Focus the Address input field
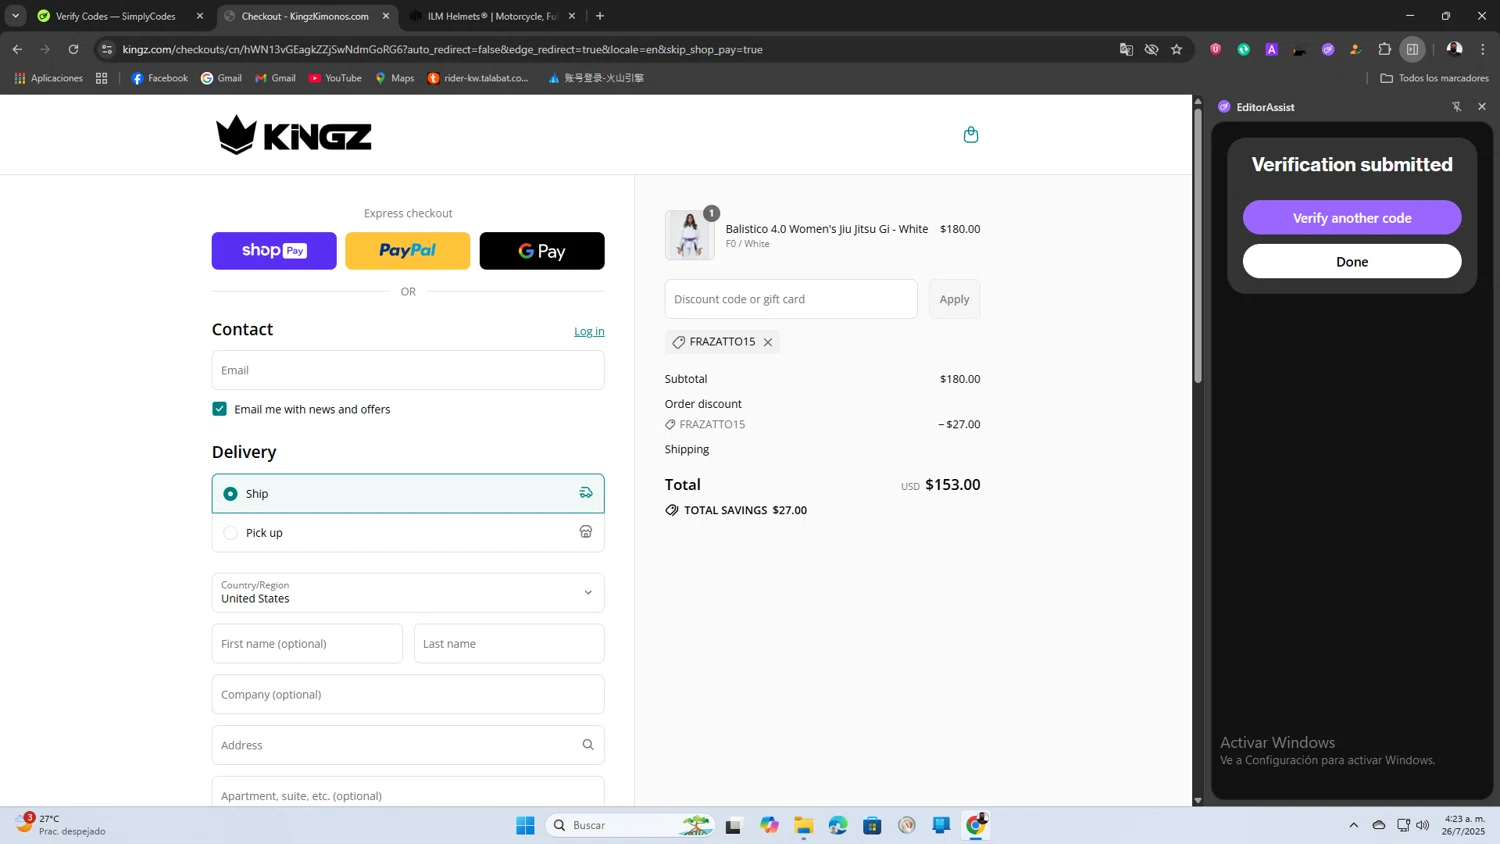 (408, 745)
